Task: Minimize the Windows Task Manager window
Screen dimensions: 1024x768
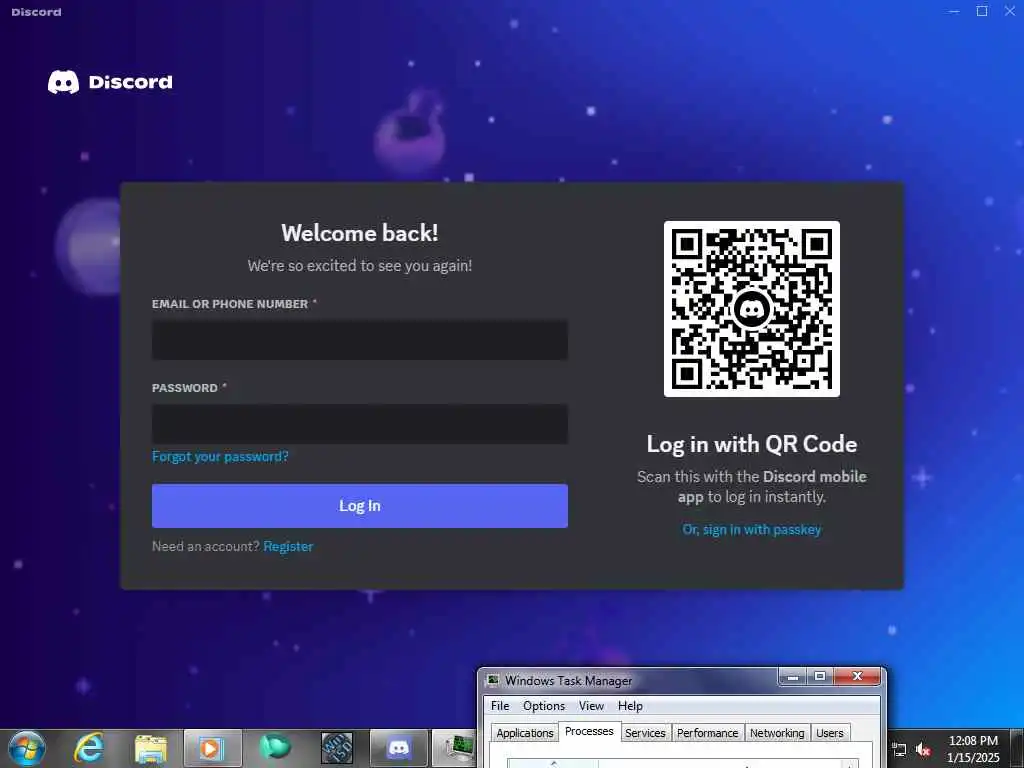Action: click(x=793, y=677)
